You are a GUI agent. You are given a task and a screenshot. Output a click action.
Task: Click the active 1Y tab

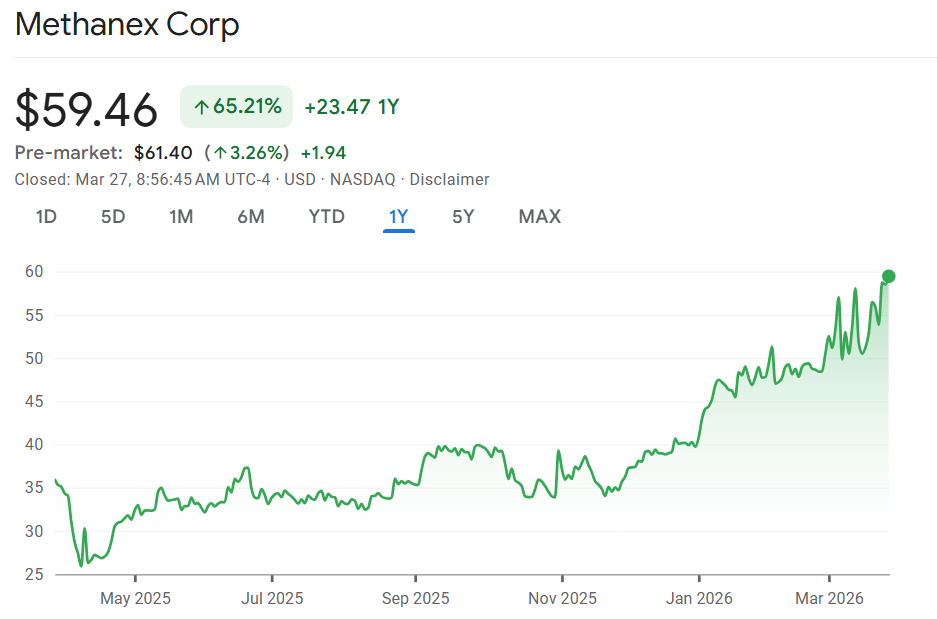click(x=398, y=216)
